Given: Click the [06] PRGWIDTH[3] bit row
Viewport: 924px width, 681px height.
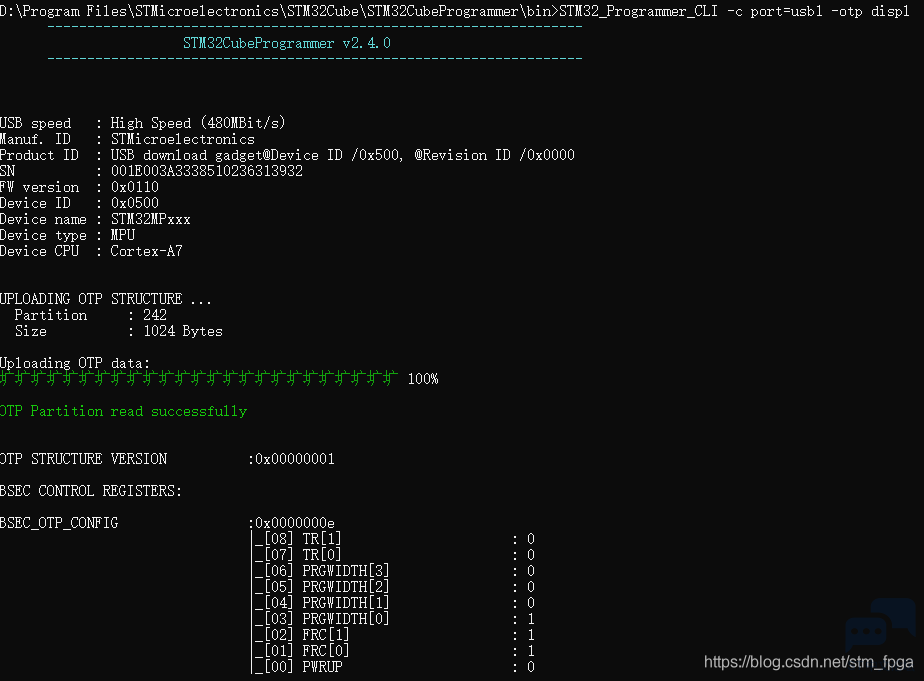Looking at the screenshot, I should click(395, 571).
